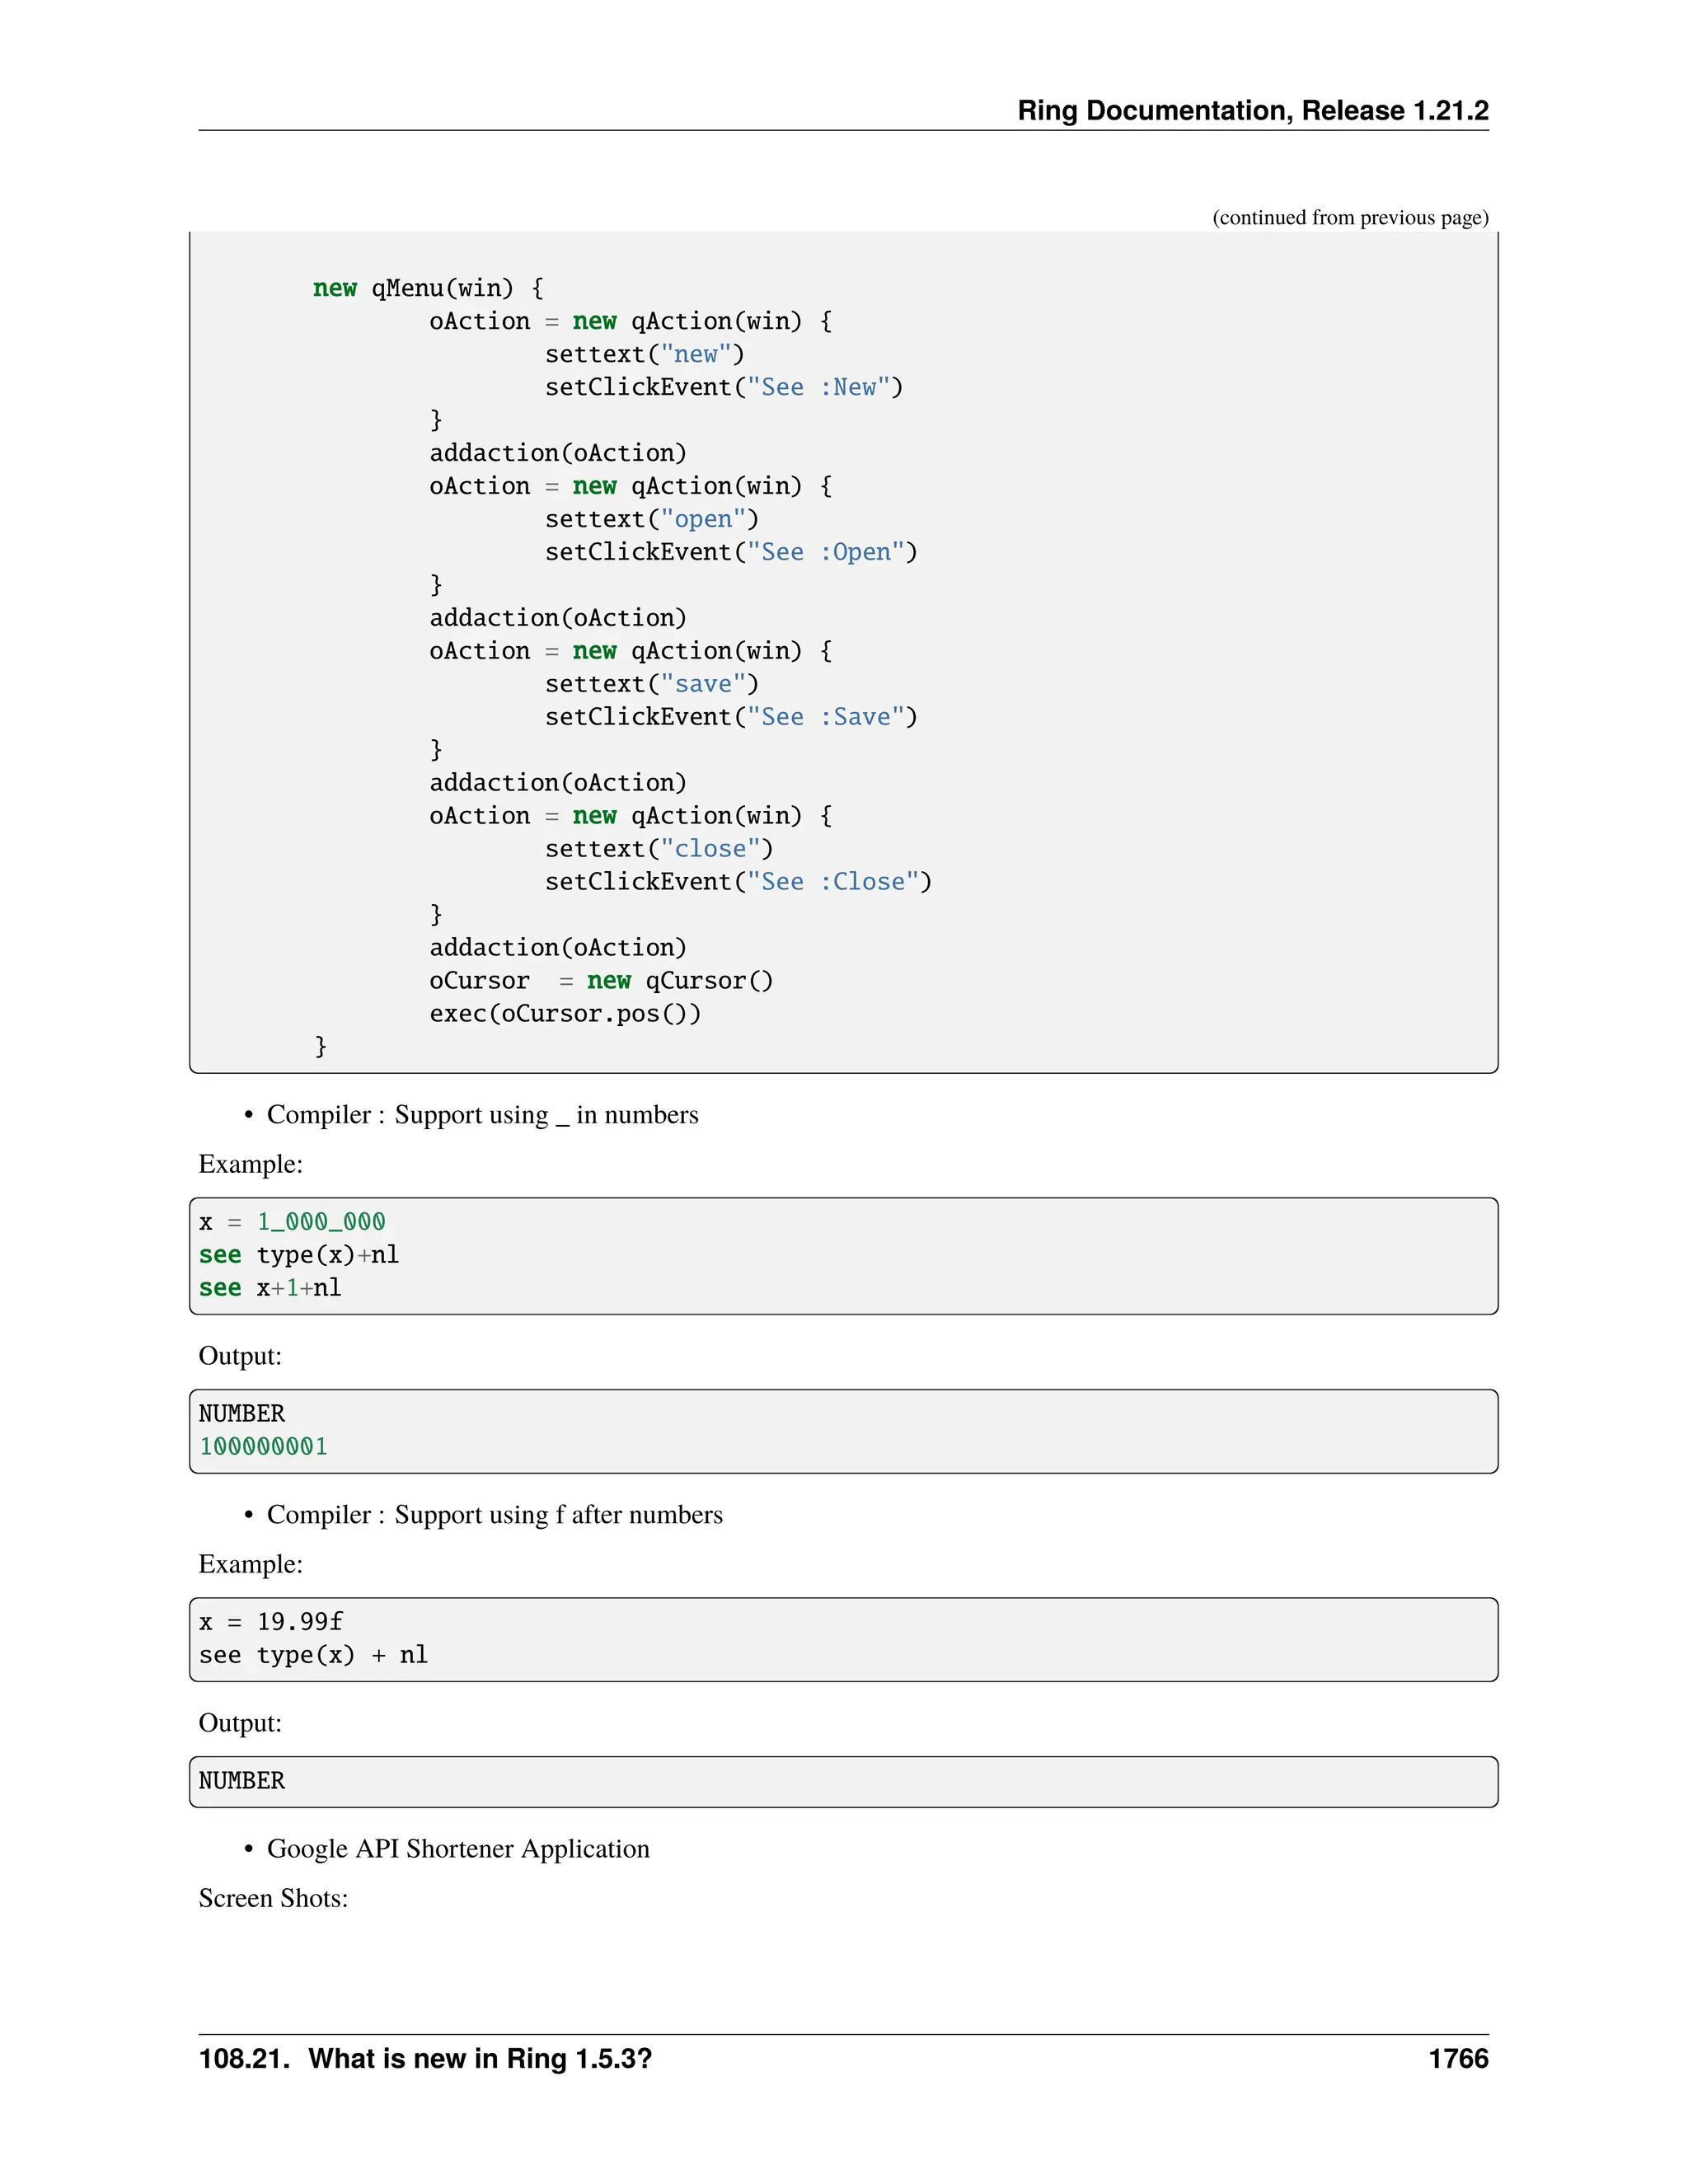Screen dimensions: 1688x2184
Task: Click the settext("new") code line
Action: 644,354
